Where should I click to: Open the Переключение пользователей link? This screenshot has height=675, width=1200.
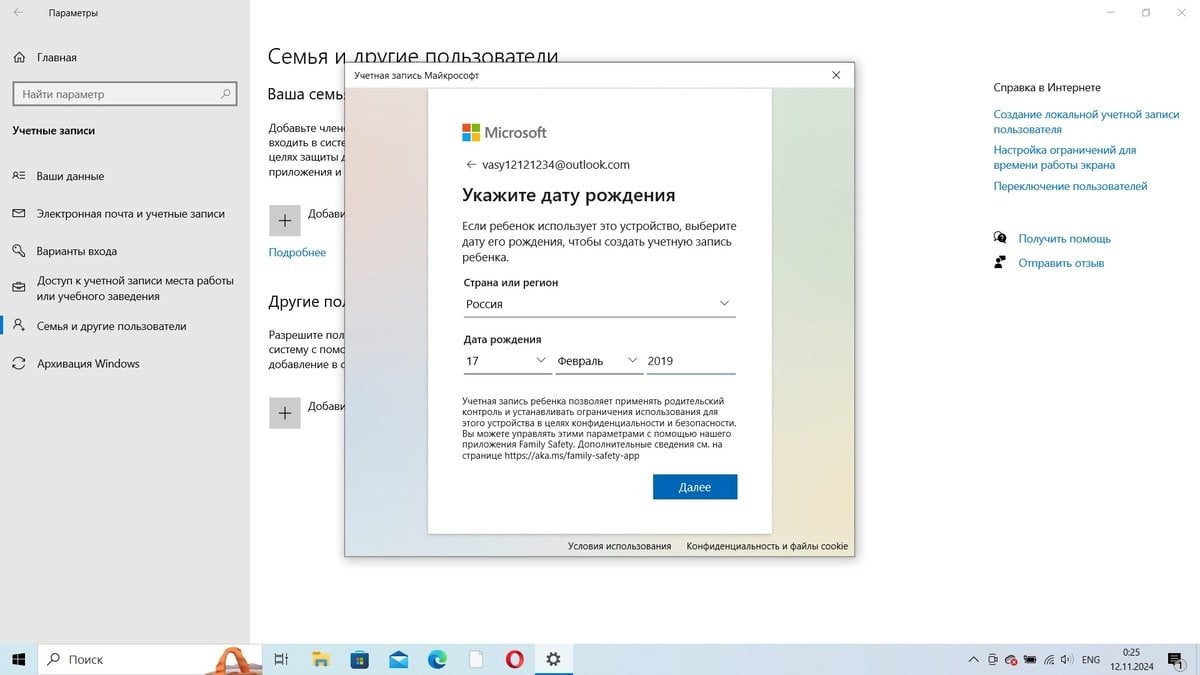tap(1070, 186)
